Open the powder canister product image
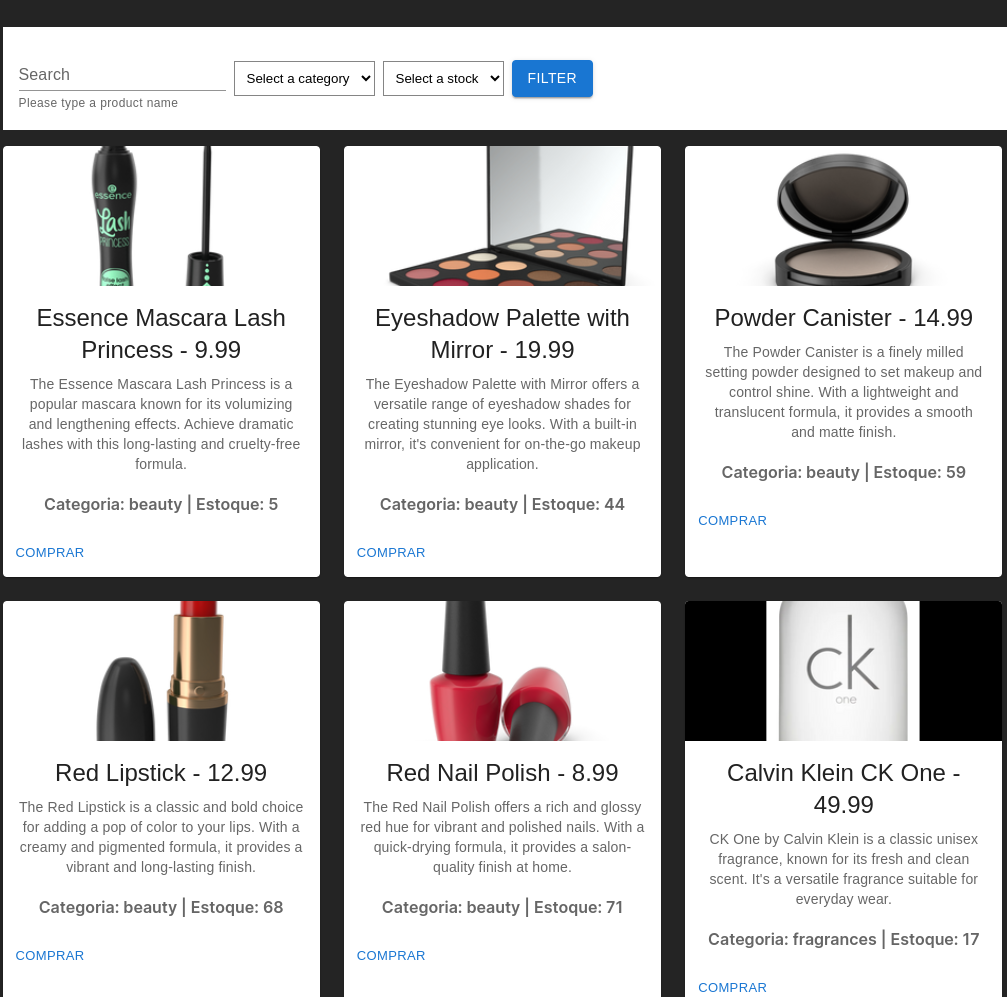1007x997 pixels. [x=843, y=216]
